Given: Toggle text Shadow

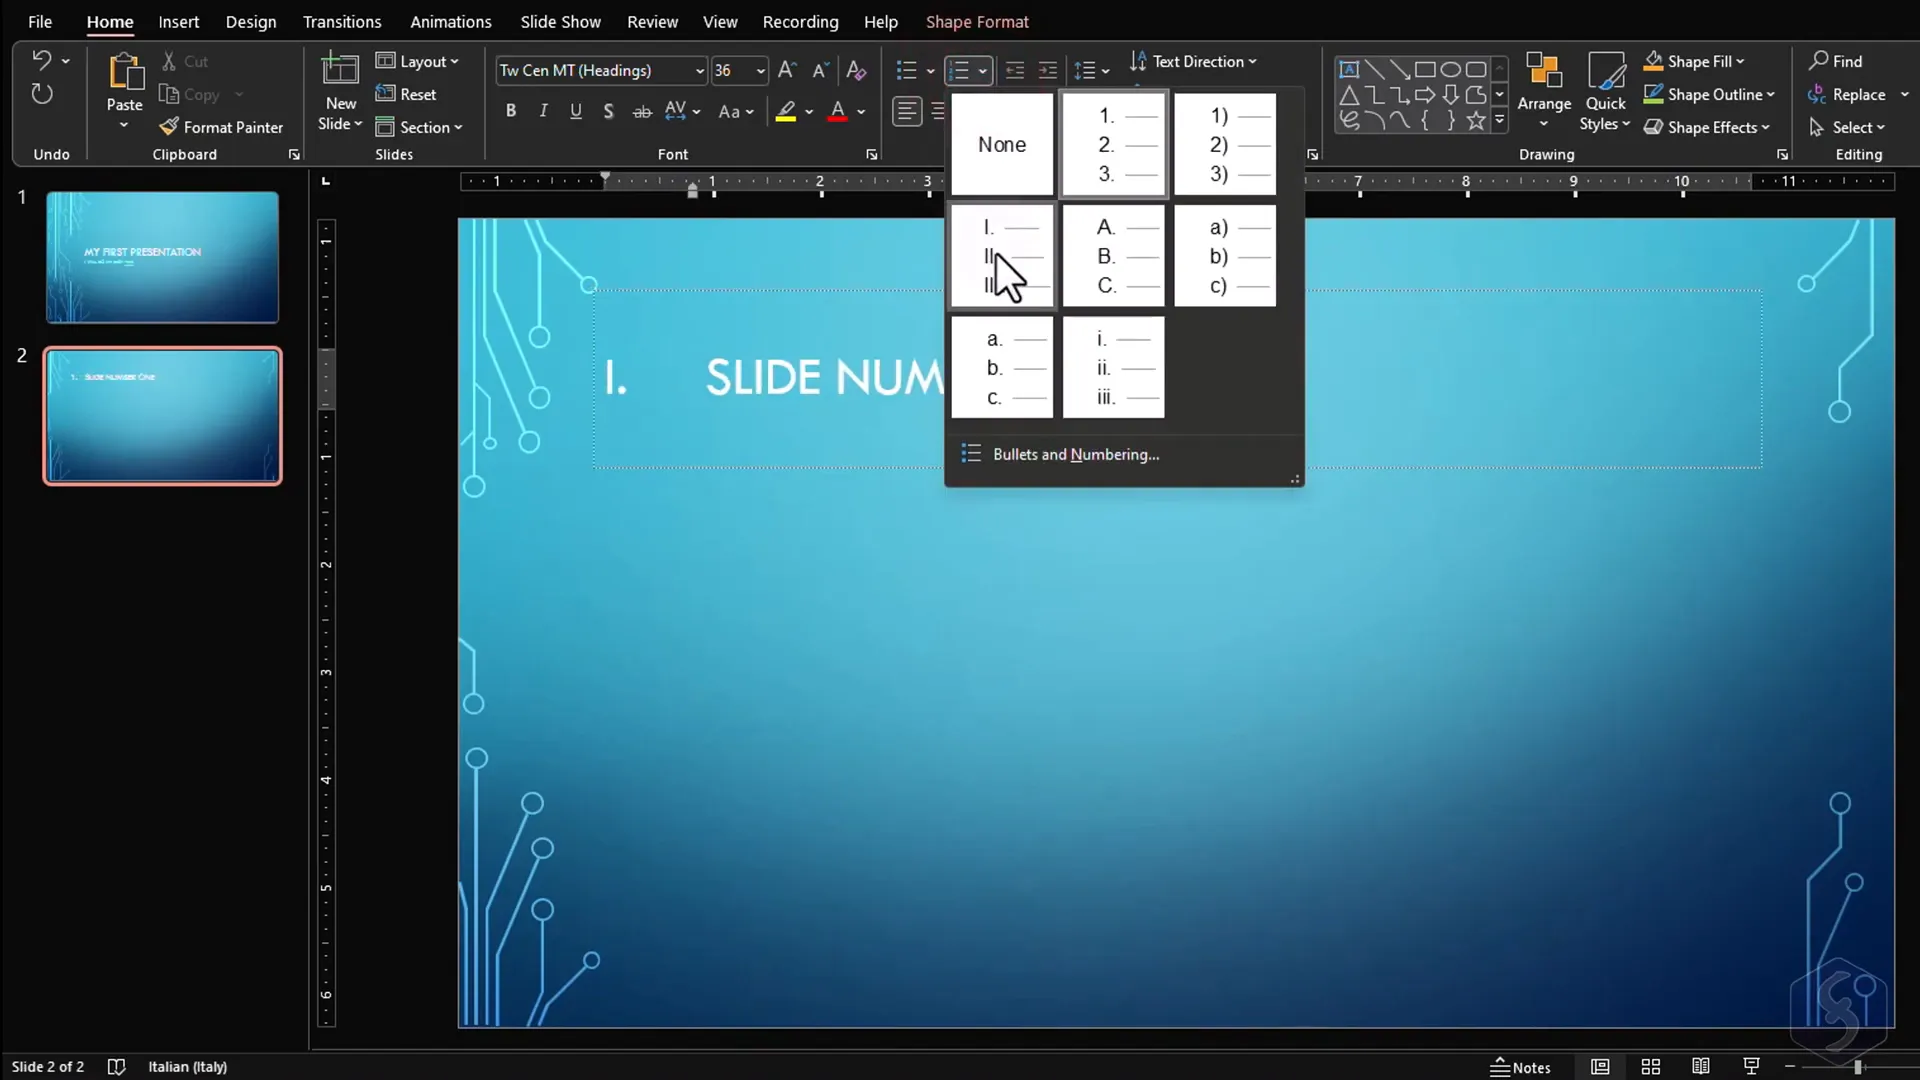Looking at the screenshot, I should click(x=608, y=111).
